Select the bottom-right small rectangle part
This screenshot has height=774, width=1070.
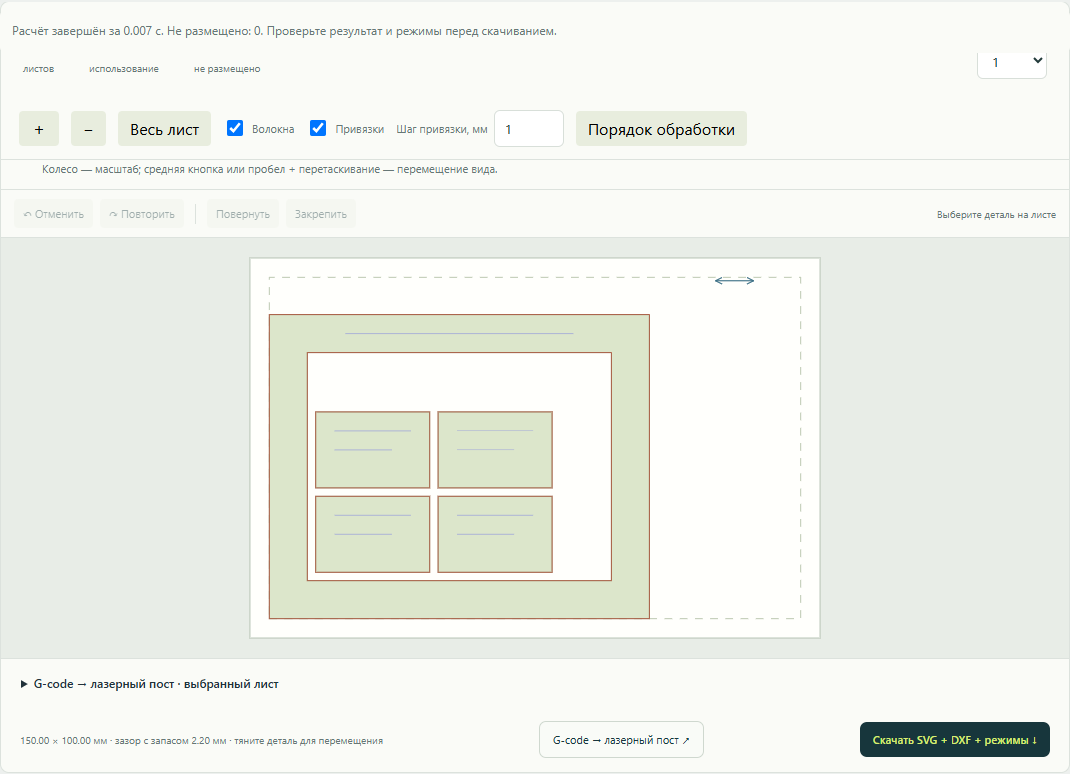495,534
